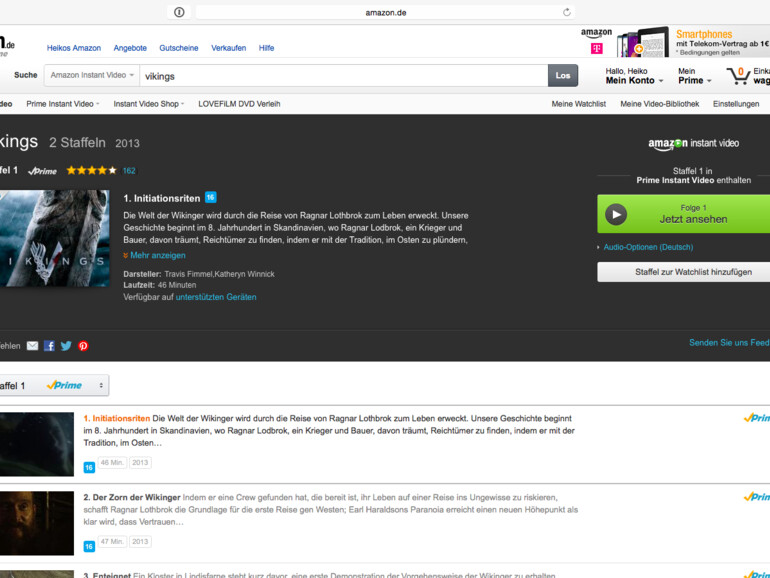Click the page info icon in address bar

[179, 12]
